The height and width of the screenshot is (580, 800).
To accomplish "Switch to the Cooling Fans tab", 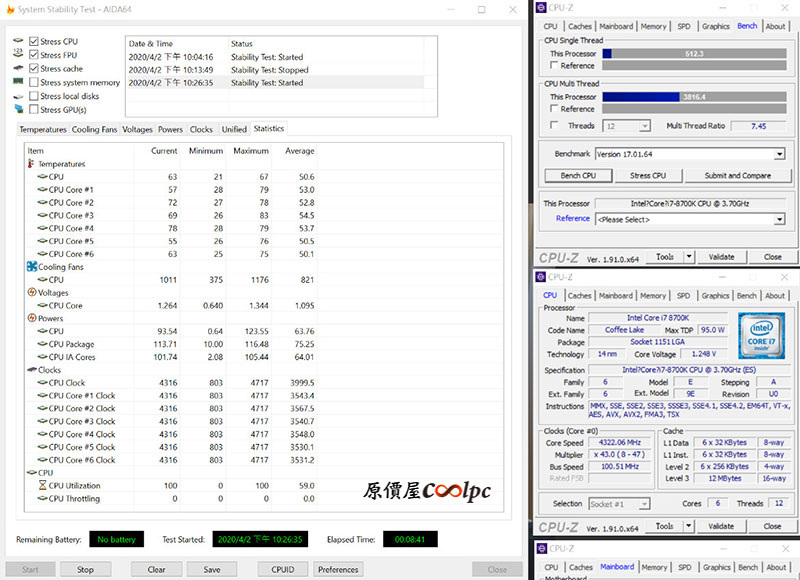I will click(x=94, y=130).
